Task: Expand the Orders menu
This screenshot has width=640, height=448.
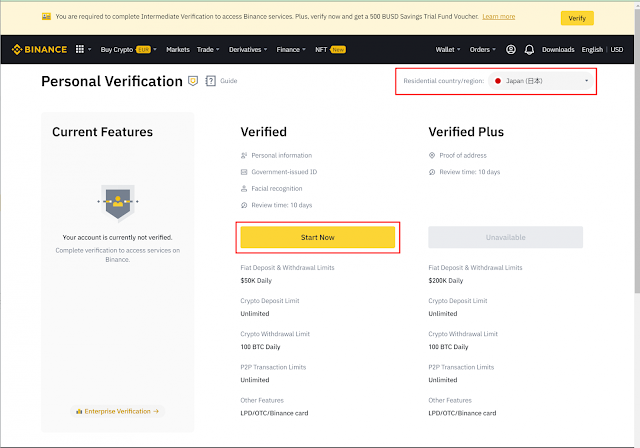Action: (482, 49)
